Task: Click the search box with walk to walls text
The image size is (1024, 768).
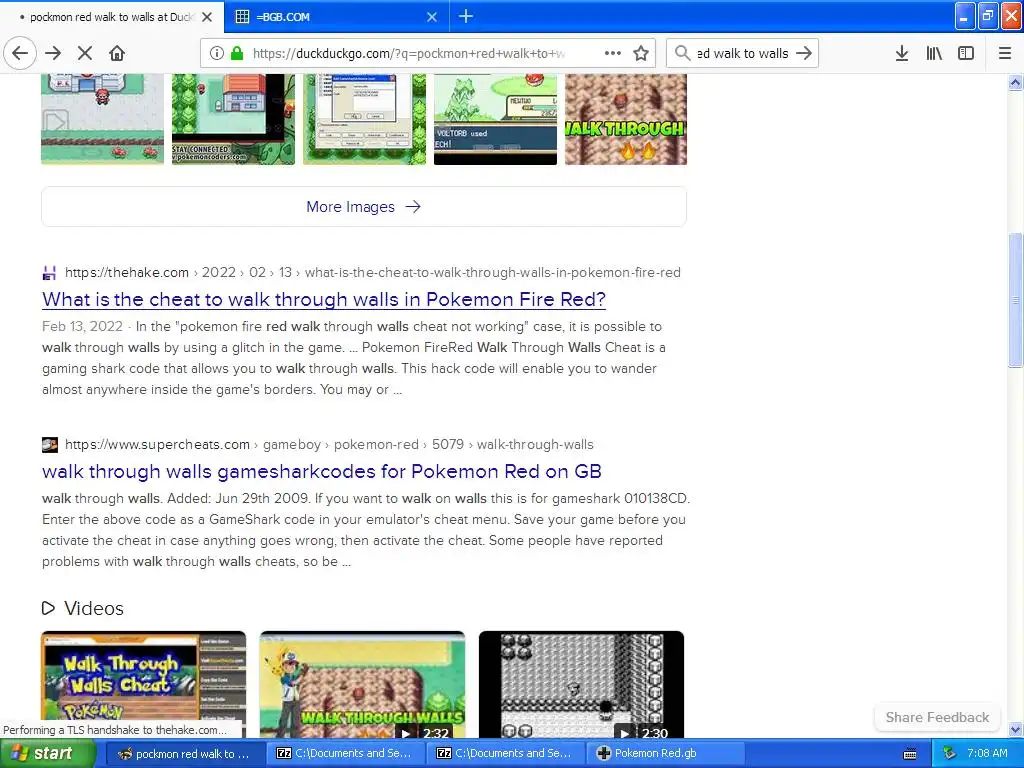Action: (x=743, y=53)
